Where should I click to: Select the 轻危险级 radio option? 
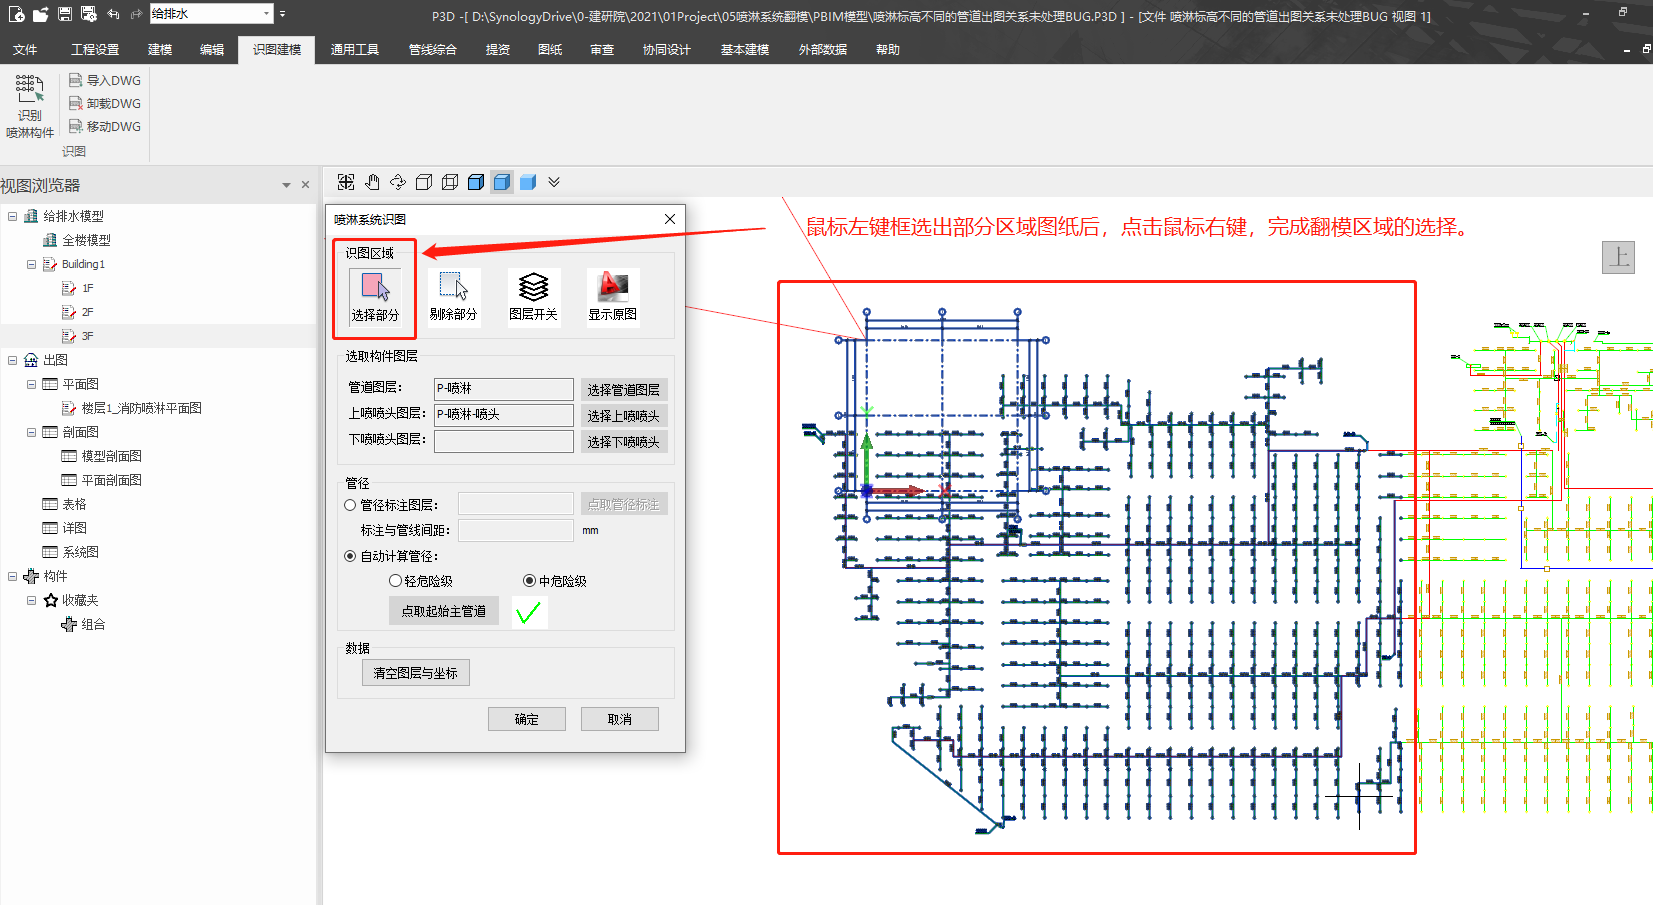(x=395, y=581)
